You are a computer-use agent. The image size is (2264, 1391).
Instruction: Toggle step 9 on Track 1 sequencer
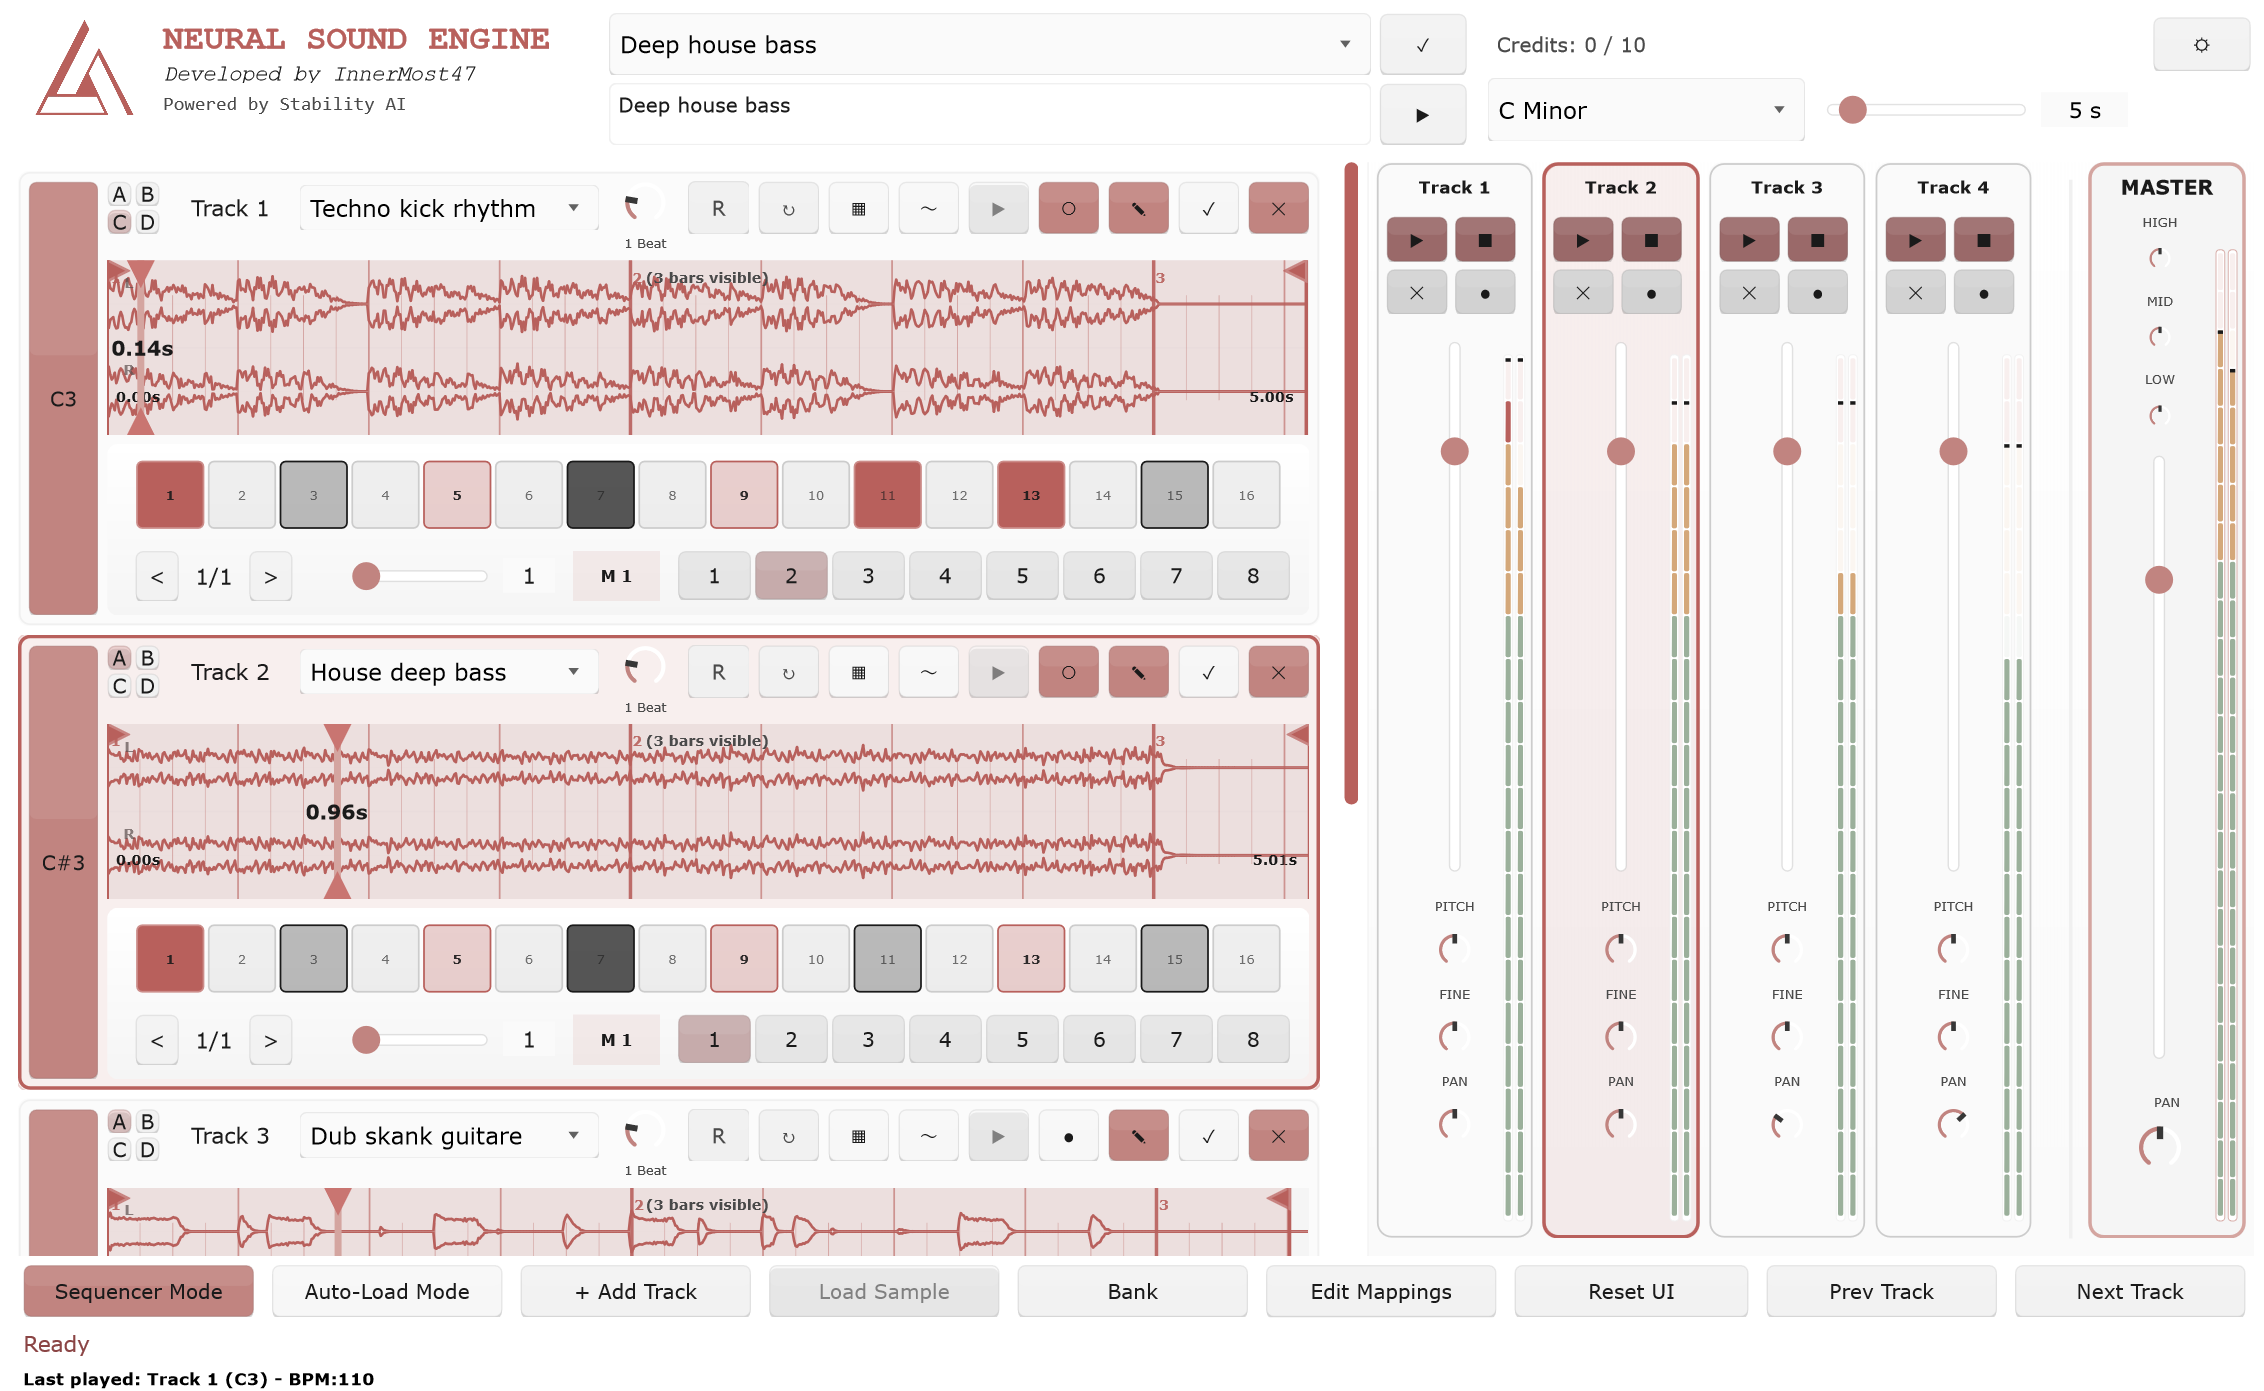[x=743, y=495]
